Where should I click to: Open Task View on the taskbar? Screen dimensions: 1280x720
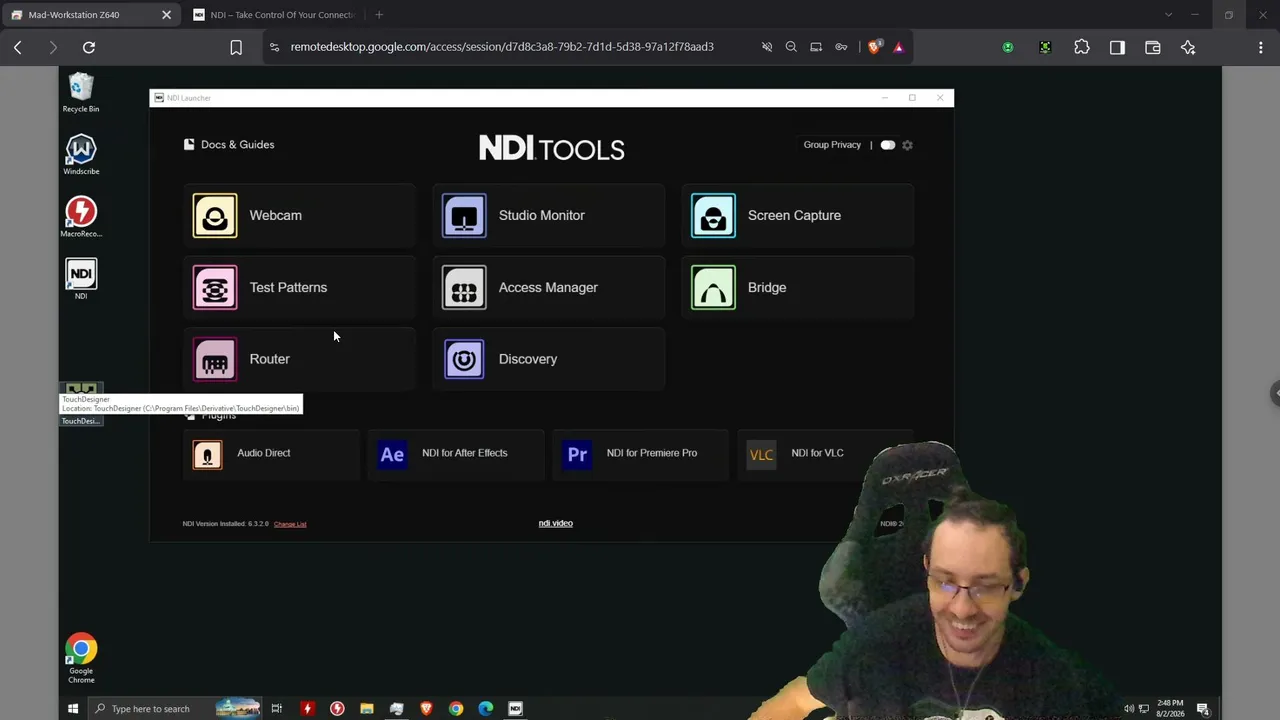(277, 709)
